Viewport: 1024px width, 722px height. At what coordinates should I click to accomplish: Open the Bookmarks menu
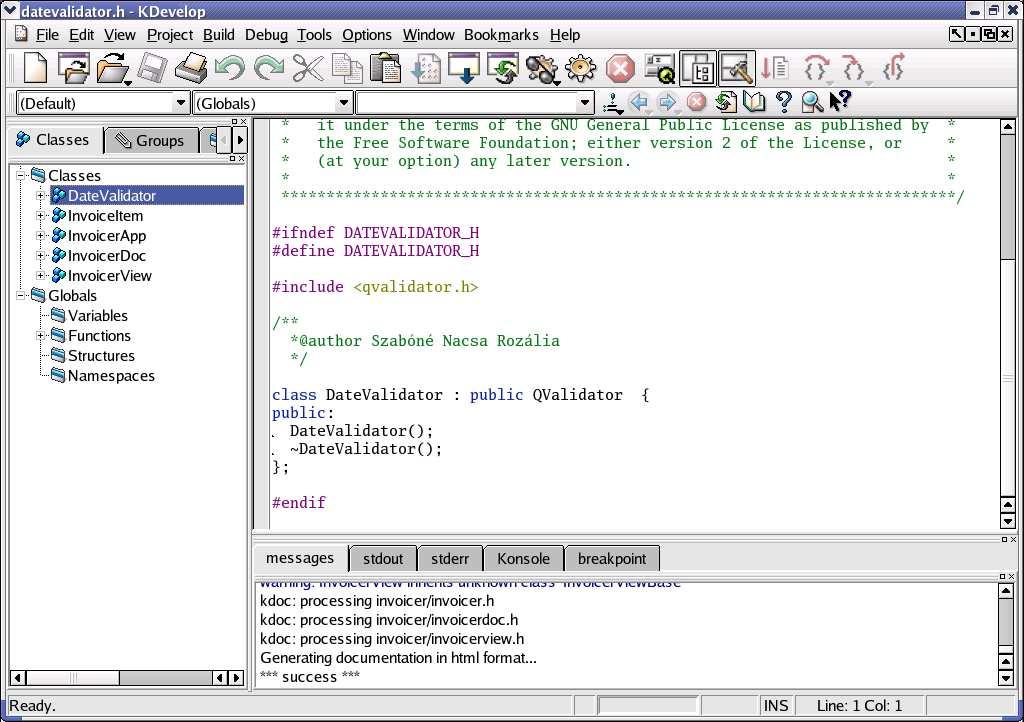click(x=501, y=35)
